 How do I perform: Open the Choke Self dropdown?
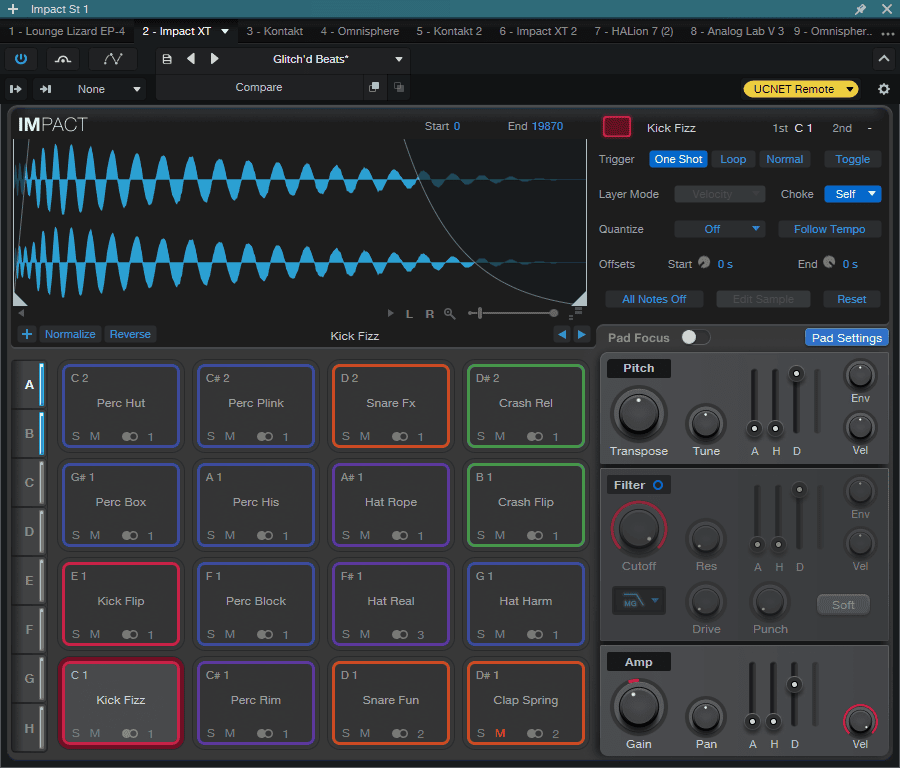click(x=852, y=194)
